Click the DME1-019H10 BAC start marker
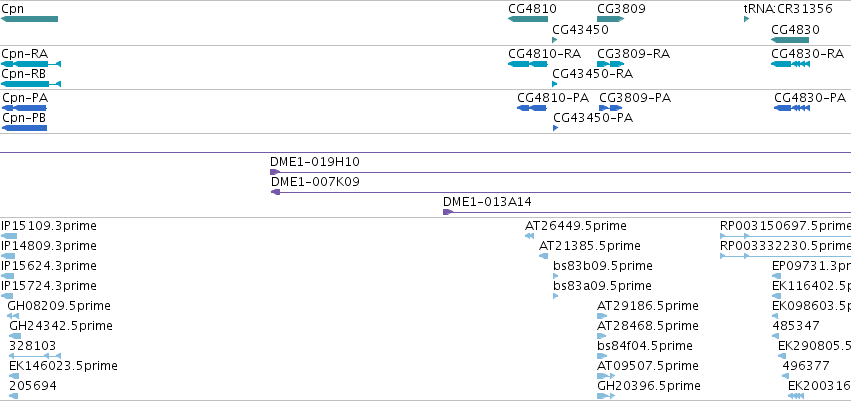851x401 pixels. pyautogui.click(x=275, y=172)
